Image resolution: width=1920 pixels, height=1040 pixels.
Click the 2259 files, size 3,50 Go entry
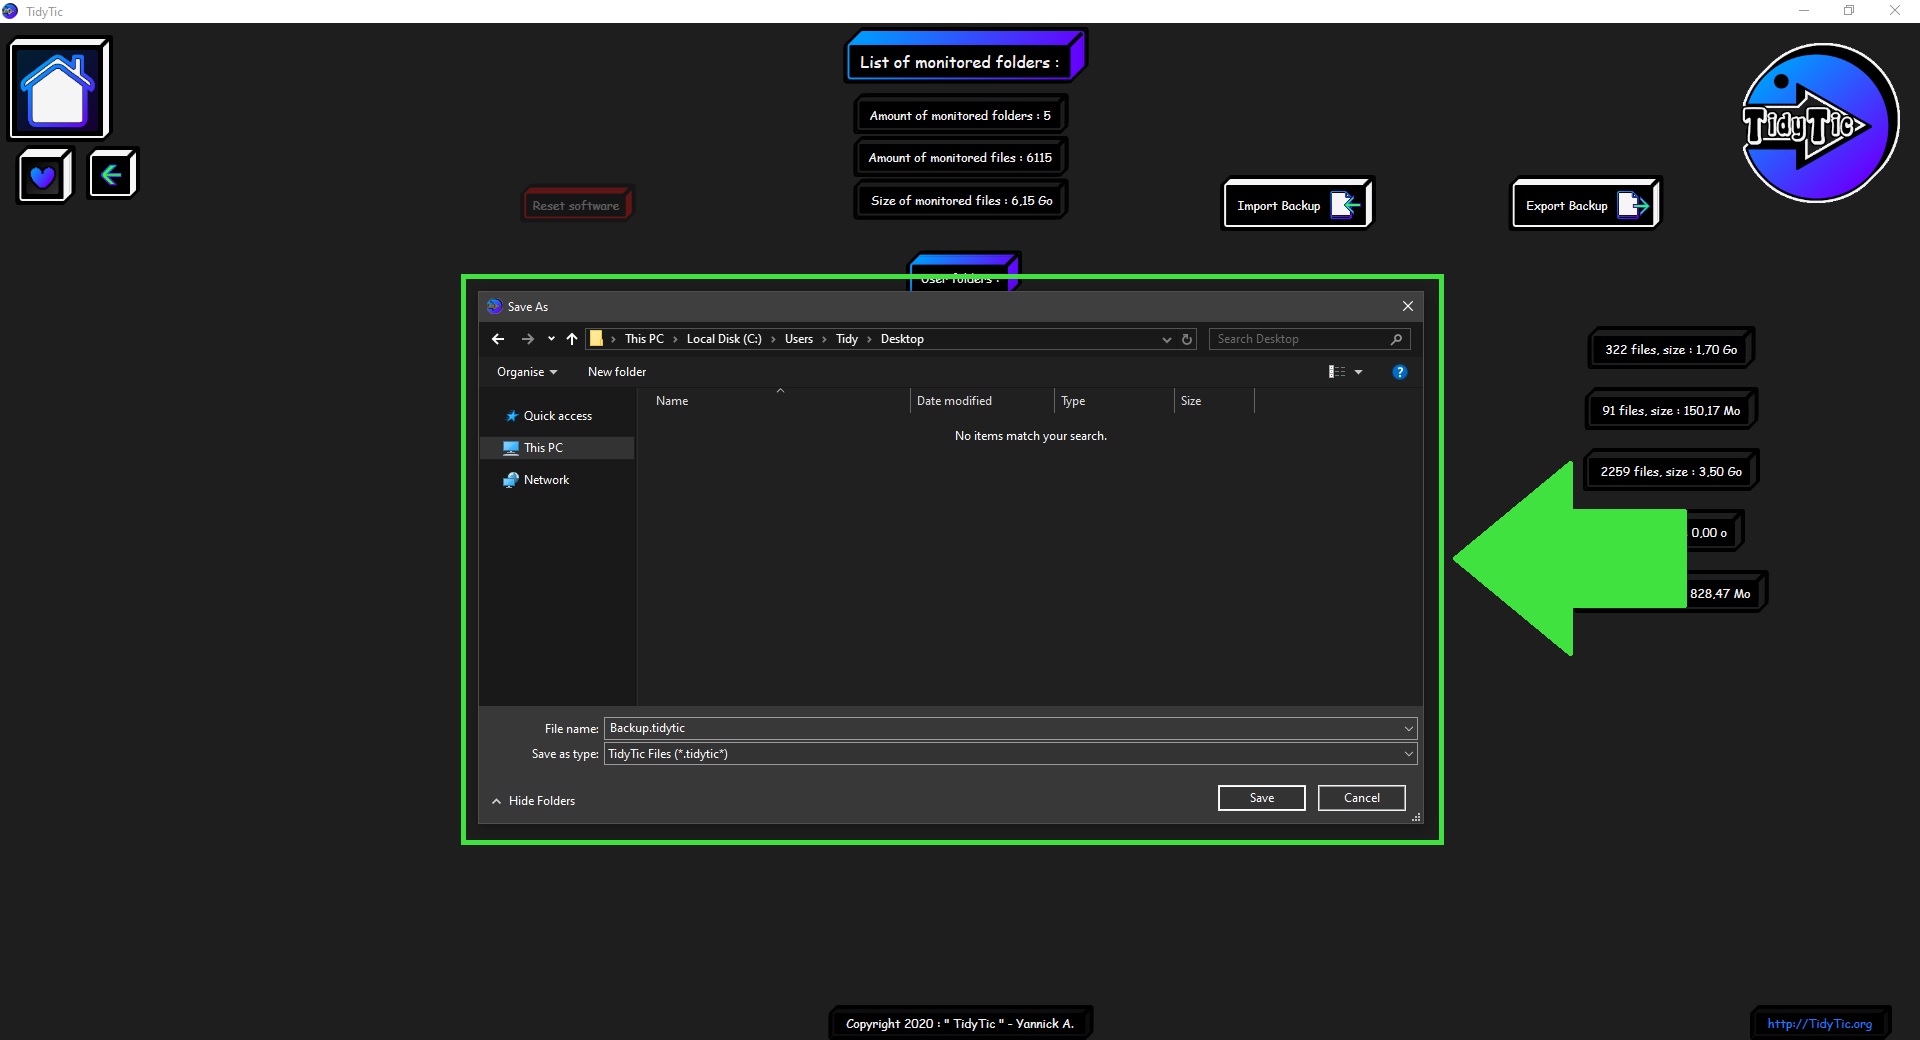[x=1671, y=470]
